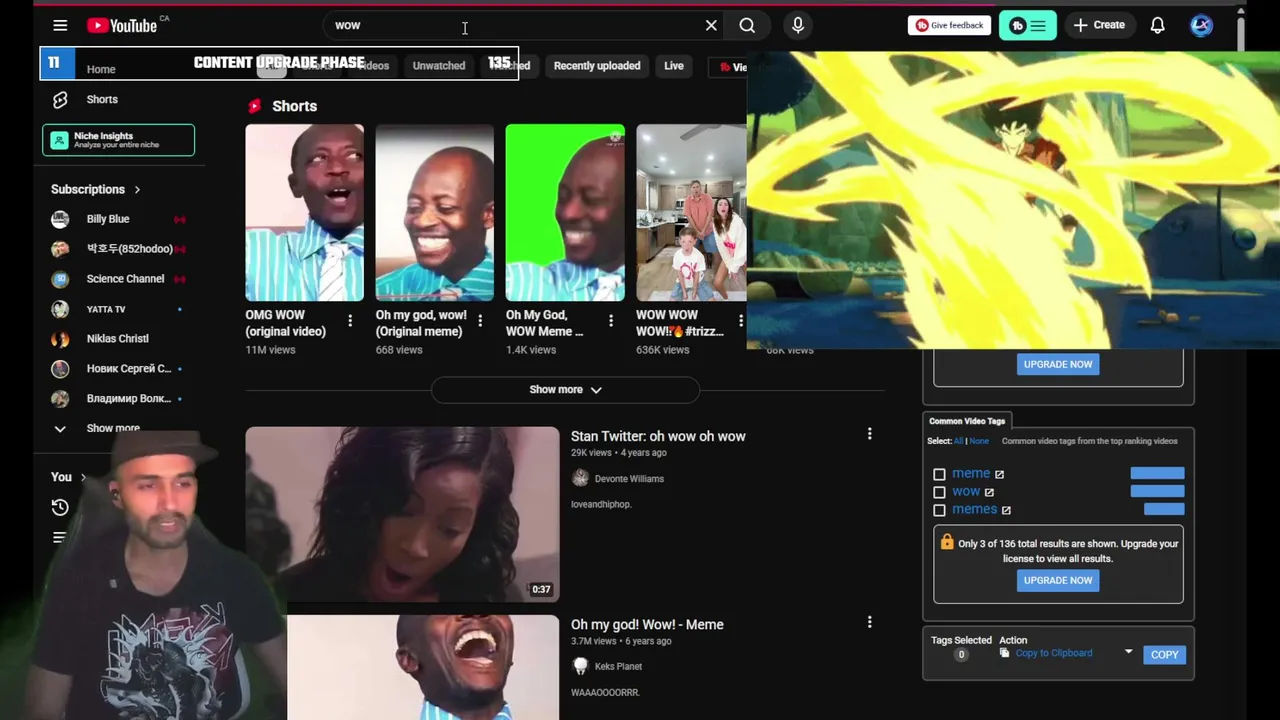Image resolution: width=1280 pixels, height=720 pixels.
Task: Open Science Channel avatar
Action: point(60,279)
